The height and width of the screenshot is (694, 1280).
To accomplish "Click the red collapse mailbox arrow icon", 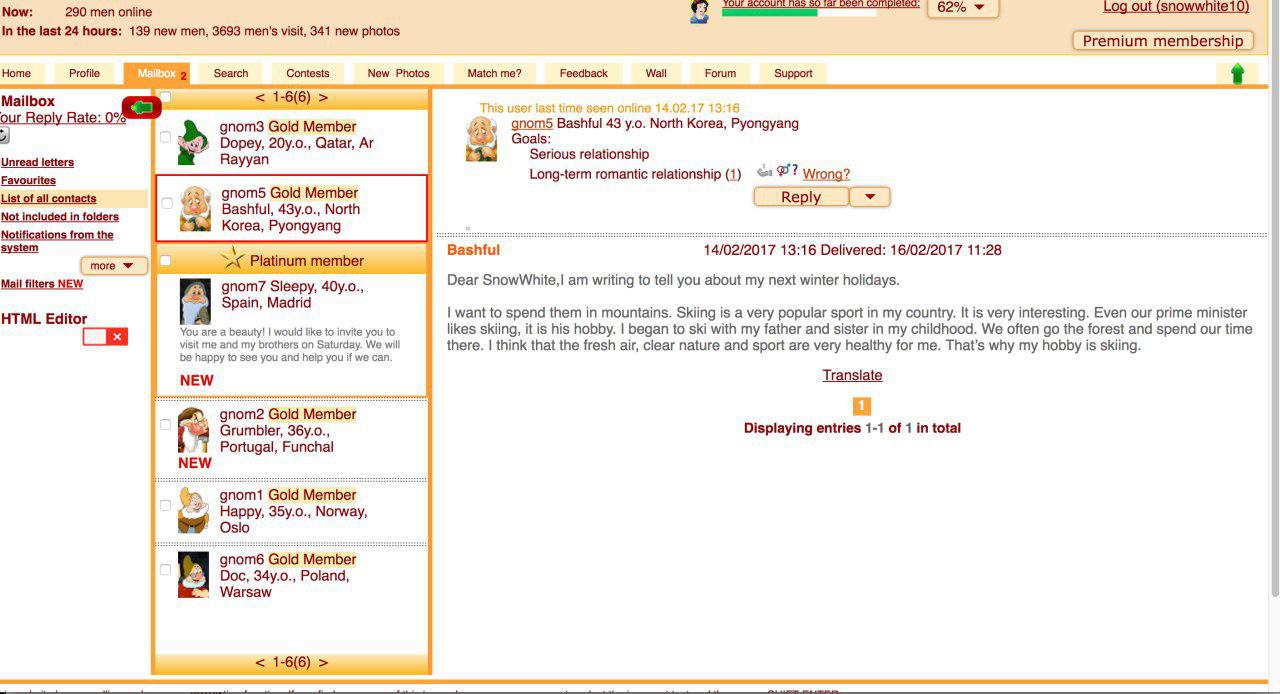I will [x=142, y=107].
